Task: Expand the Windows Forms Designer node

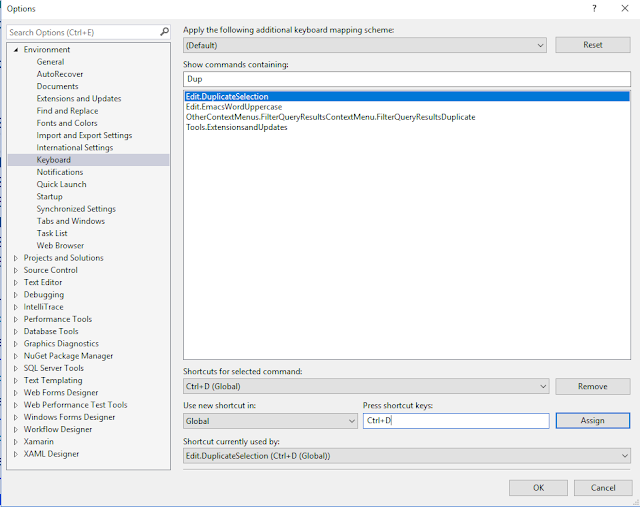Action: pyautogui.click(x=16, y=417)
